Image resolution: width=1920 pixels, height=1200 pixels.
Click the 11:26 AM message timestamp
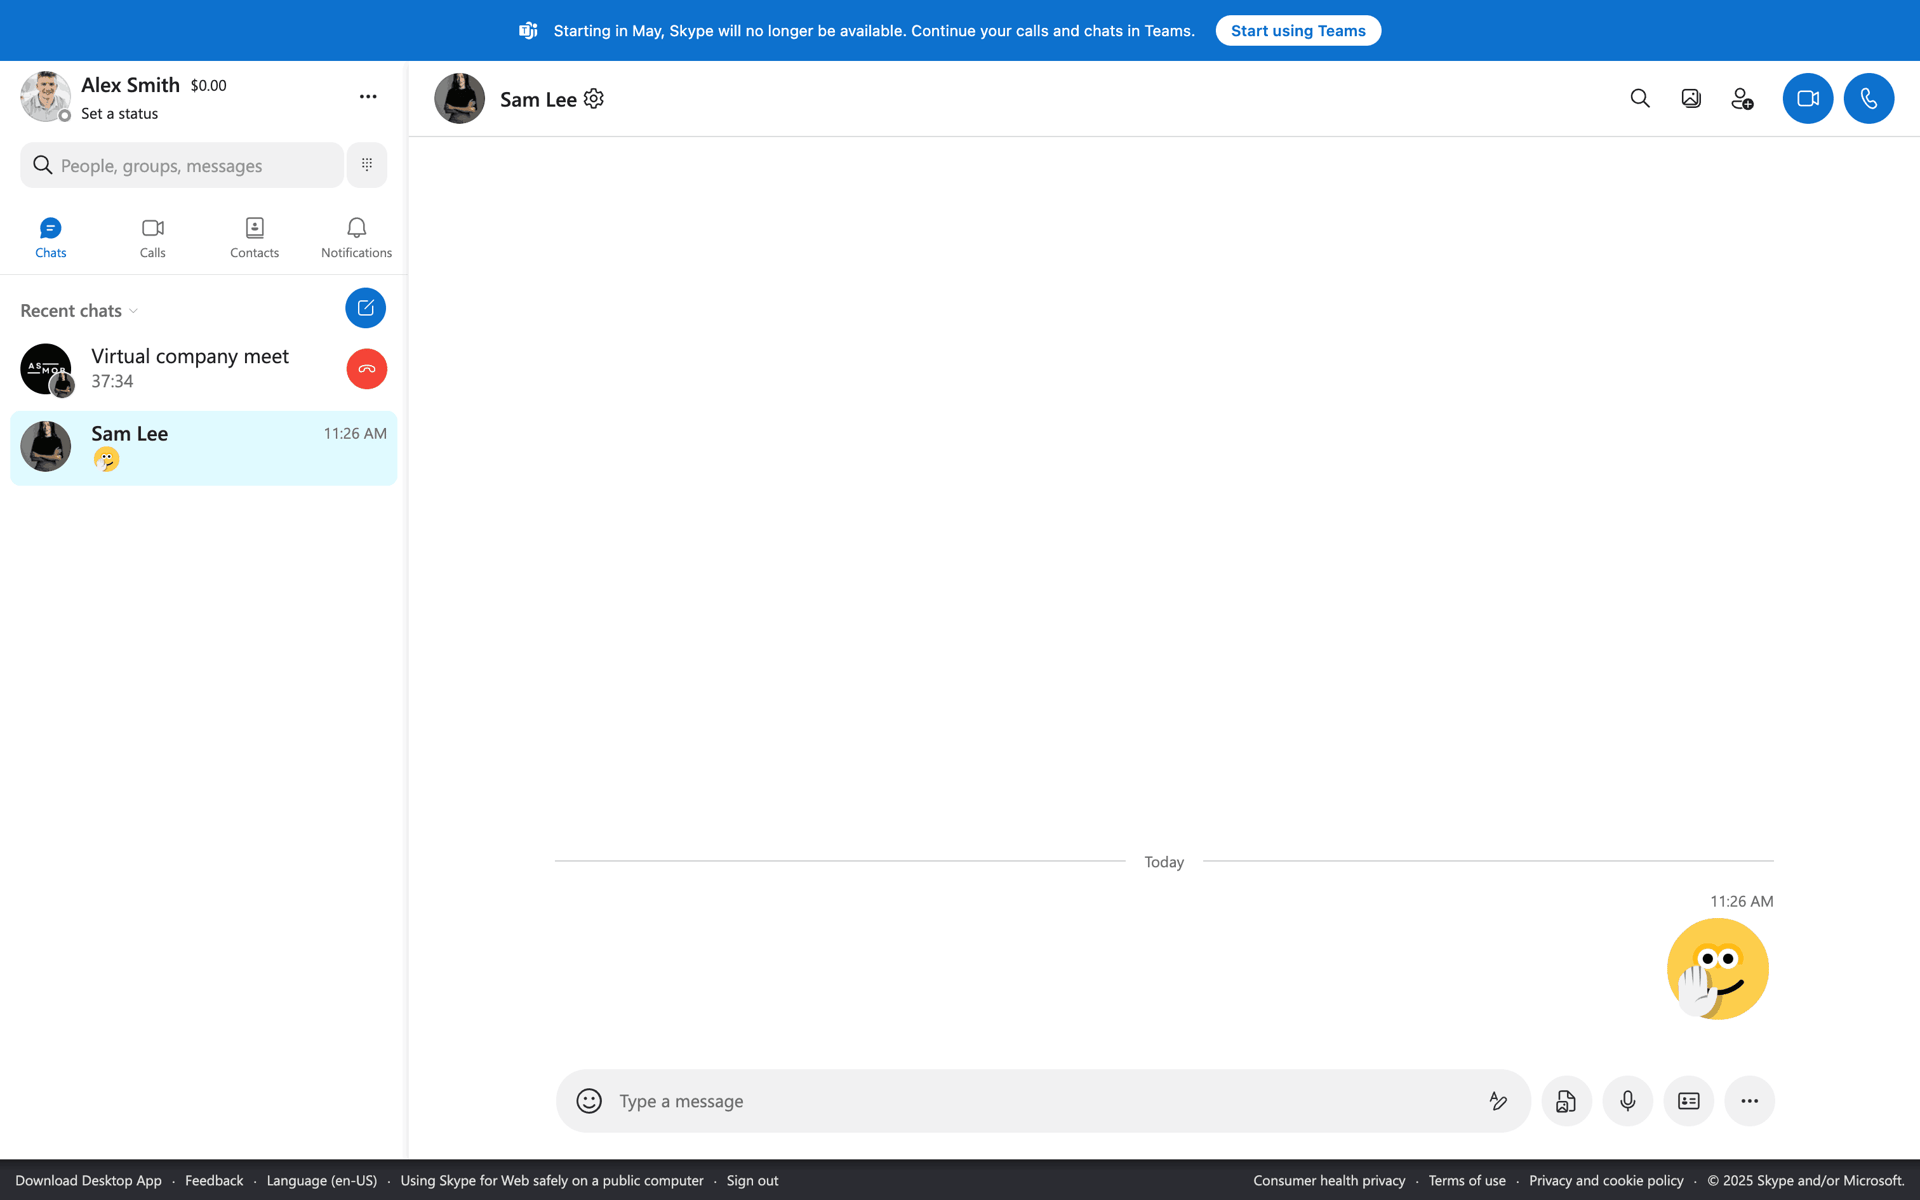1741,902
